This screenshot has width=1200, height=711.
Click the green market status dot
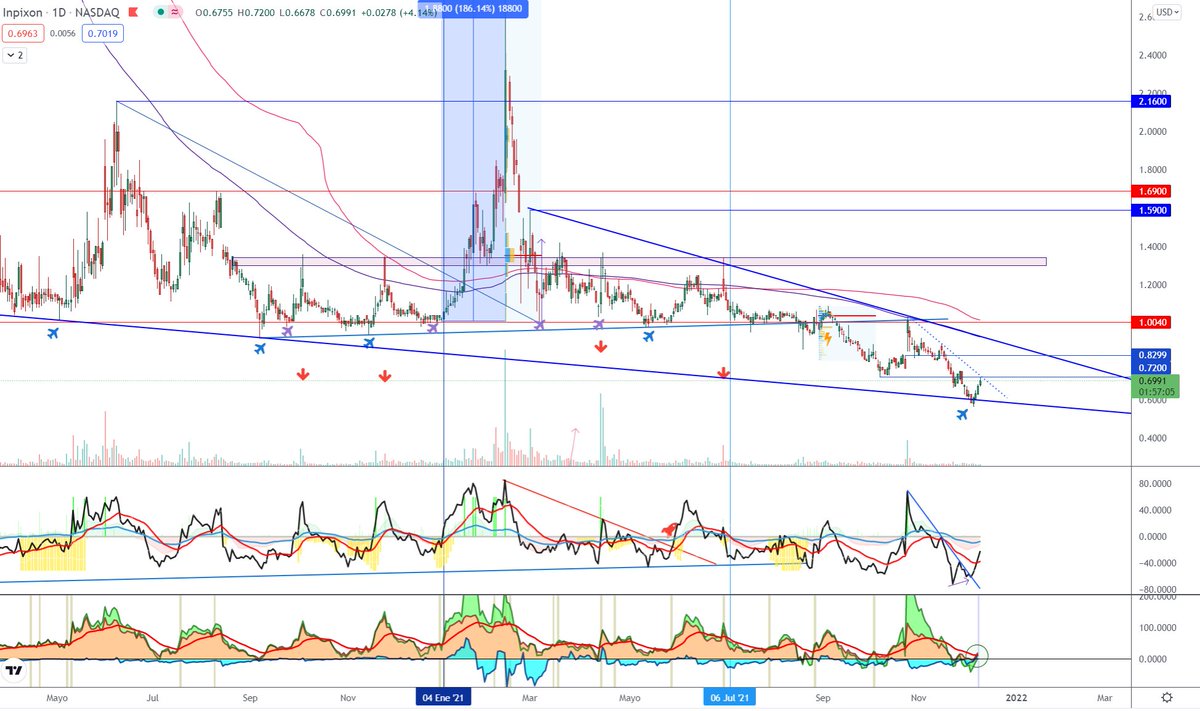(x=160, y=12)
